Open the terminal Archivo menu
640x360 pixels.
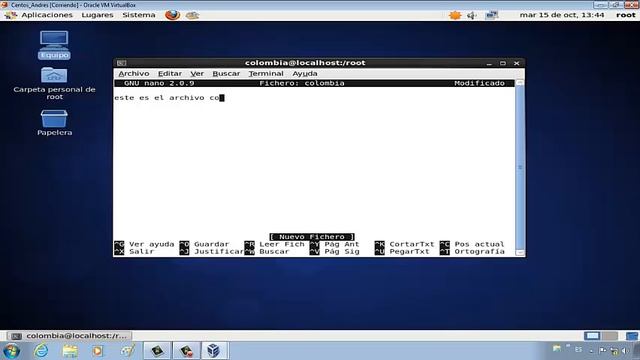[134, 74]
